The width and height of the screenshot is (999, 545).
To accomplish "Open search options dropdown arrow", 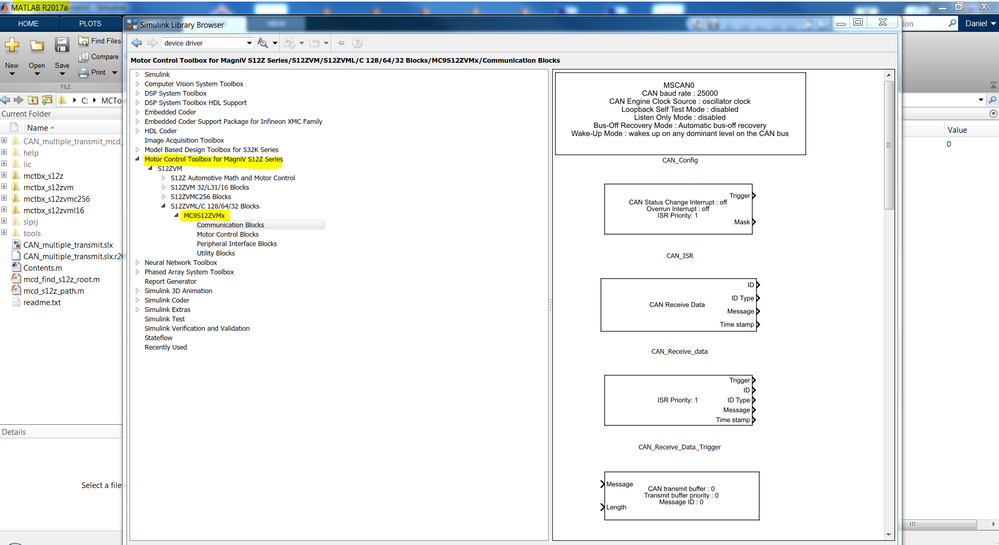I will pos(275,43).
